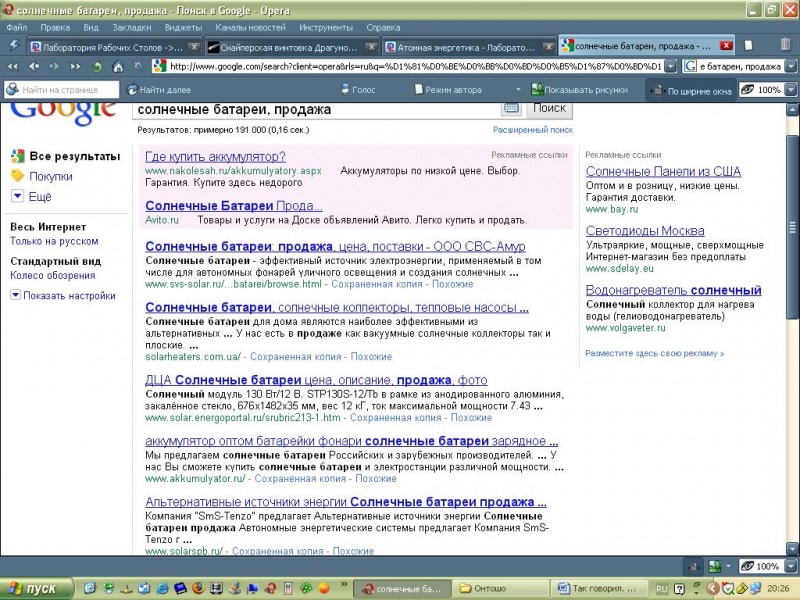
Task: Toggle Режим автора author mode
Action: [446, 89]
